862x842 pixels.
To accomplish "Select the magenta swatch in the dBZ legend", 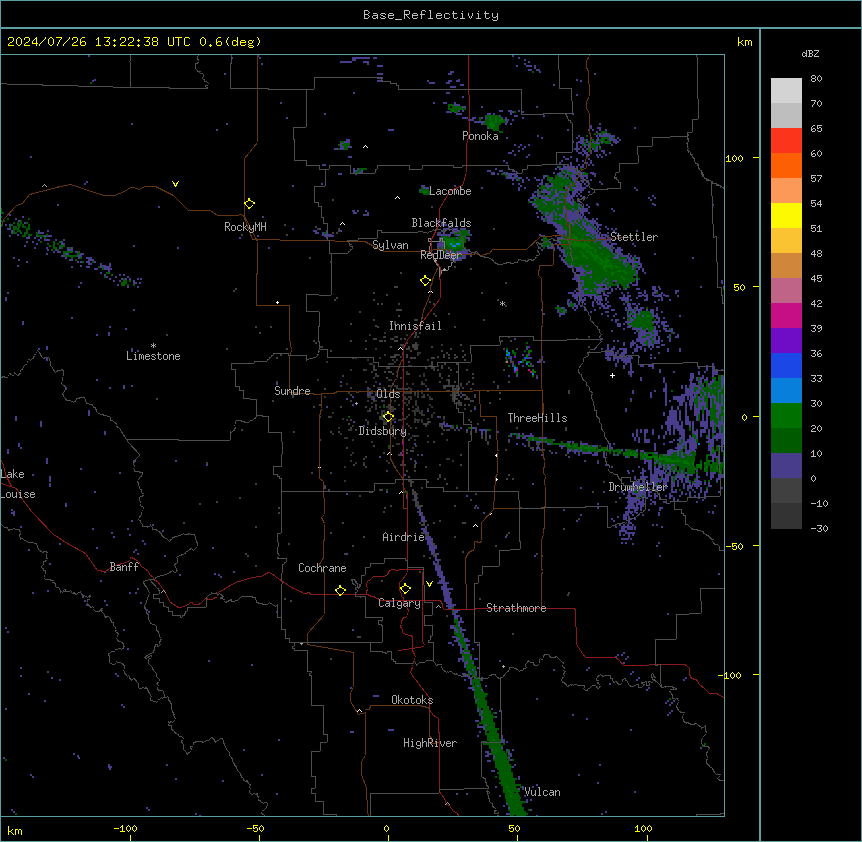I will point(786,315).
